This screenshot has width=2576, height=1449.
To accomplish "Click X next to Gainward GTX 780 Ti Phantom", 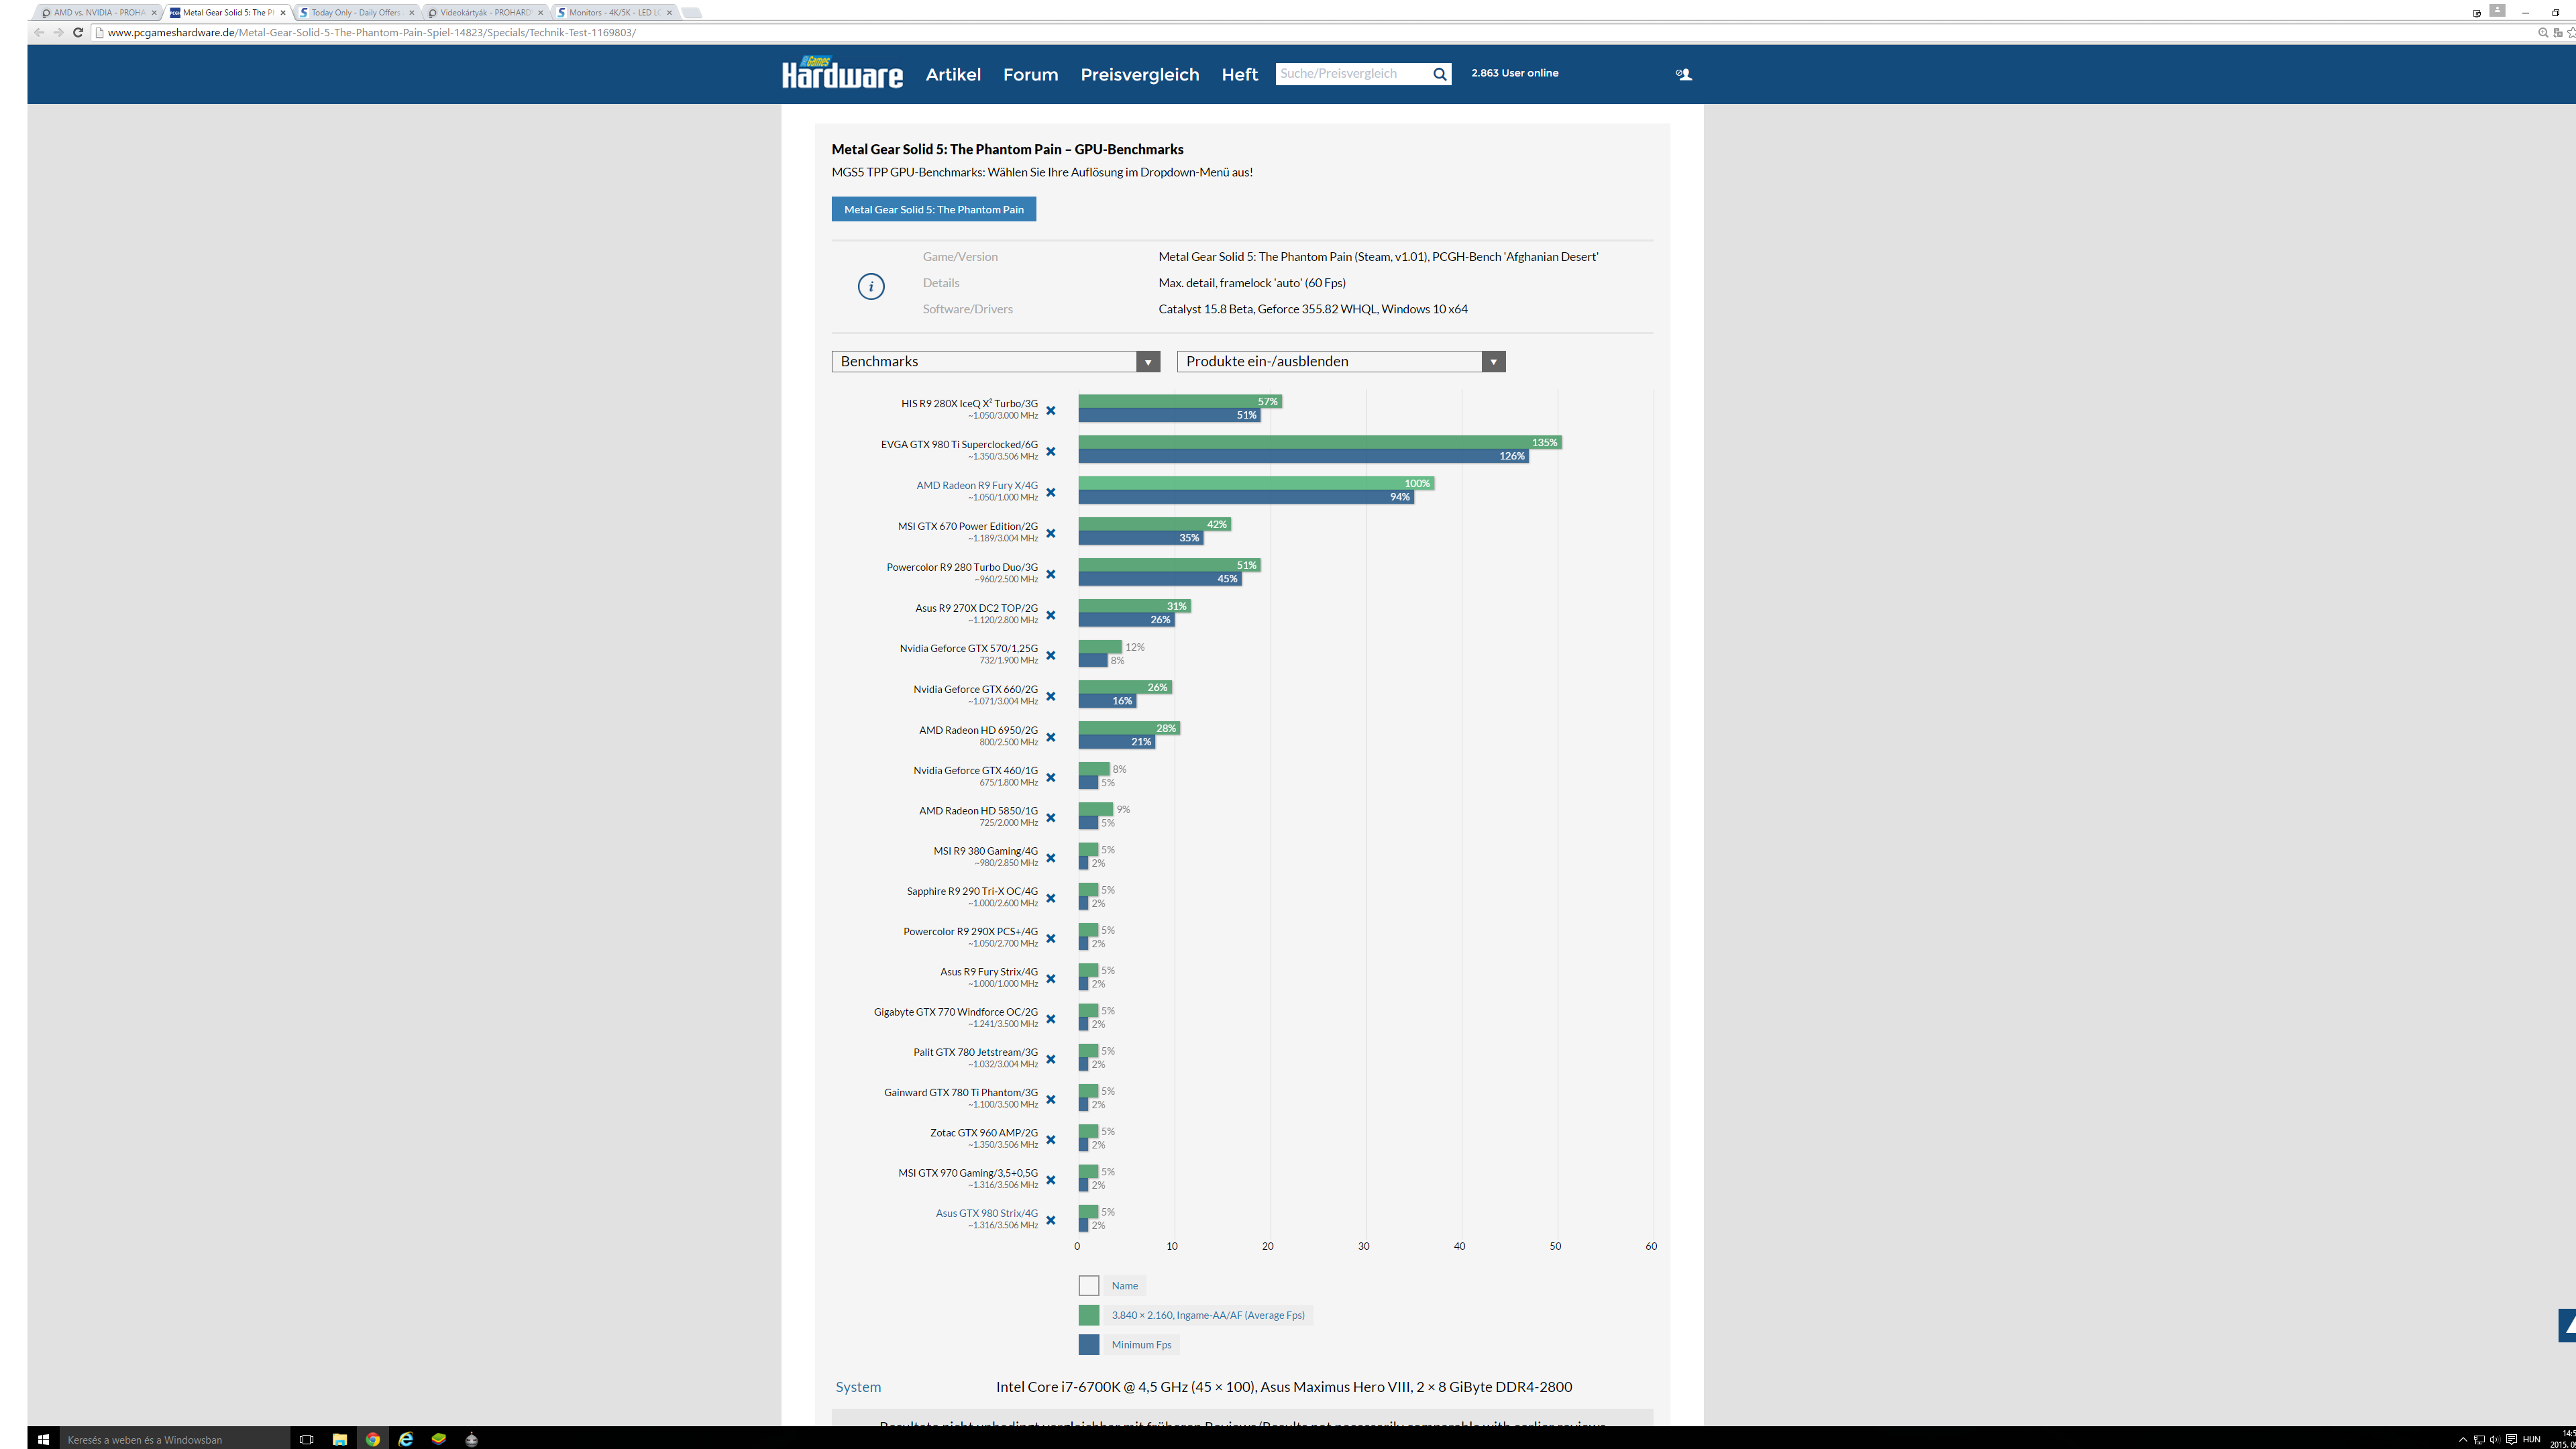I will pos(1050,1099).
